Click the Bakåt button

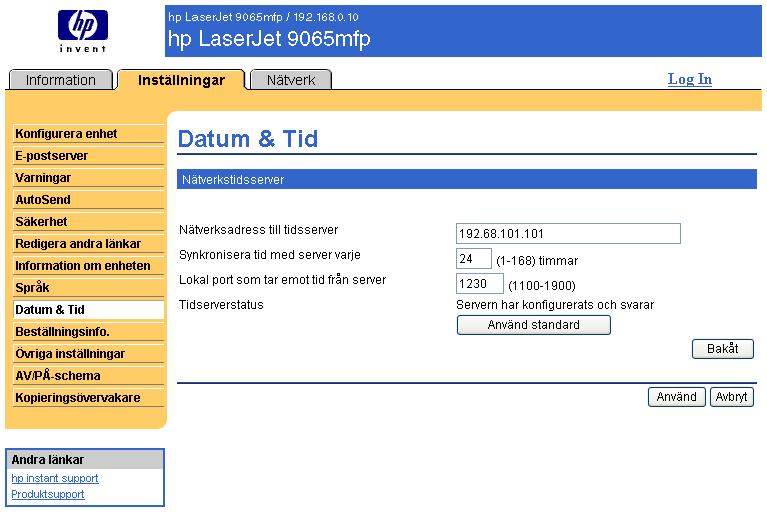[722, 349]
